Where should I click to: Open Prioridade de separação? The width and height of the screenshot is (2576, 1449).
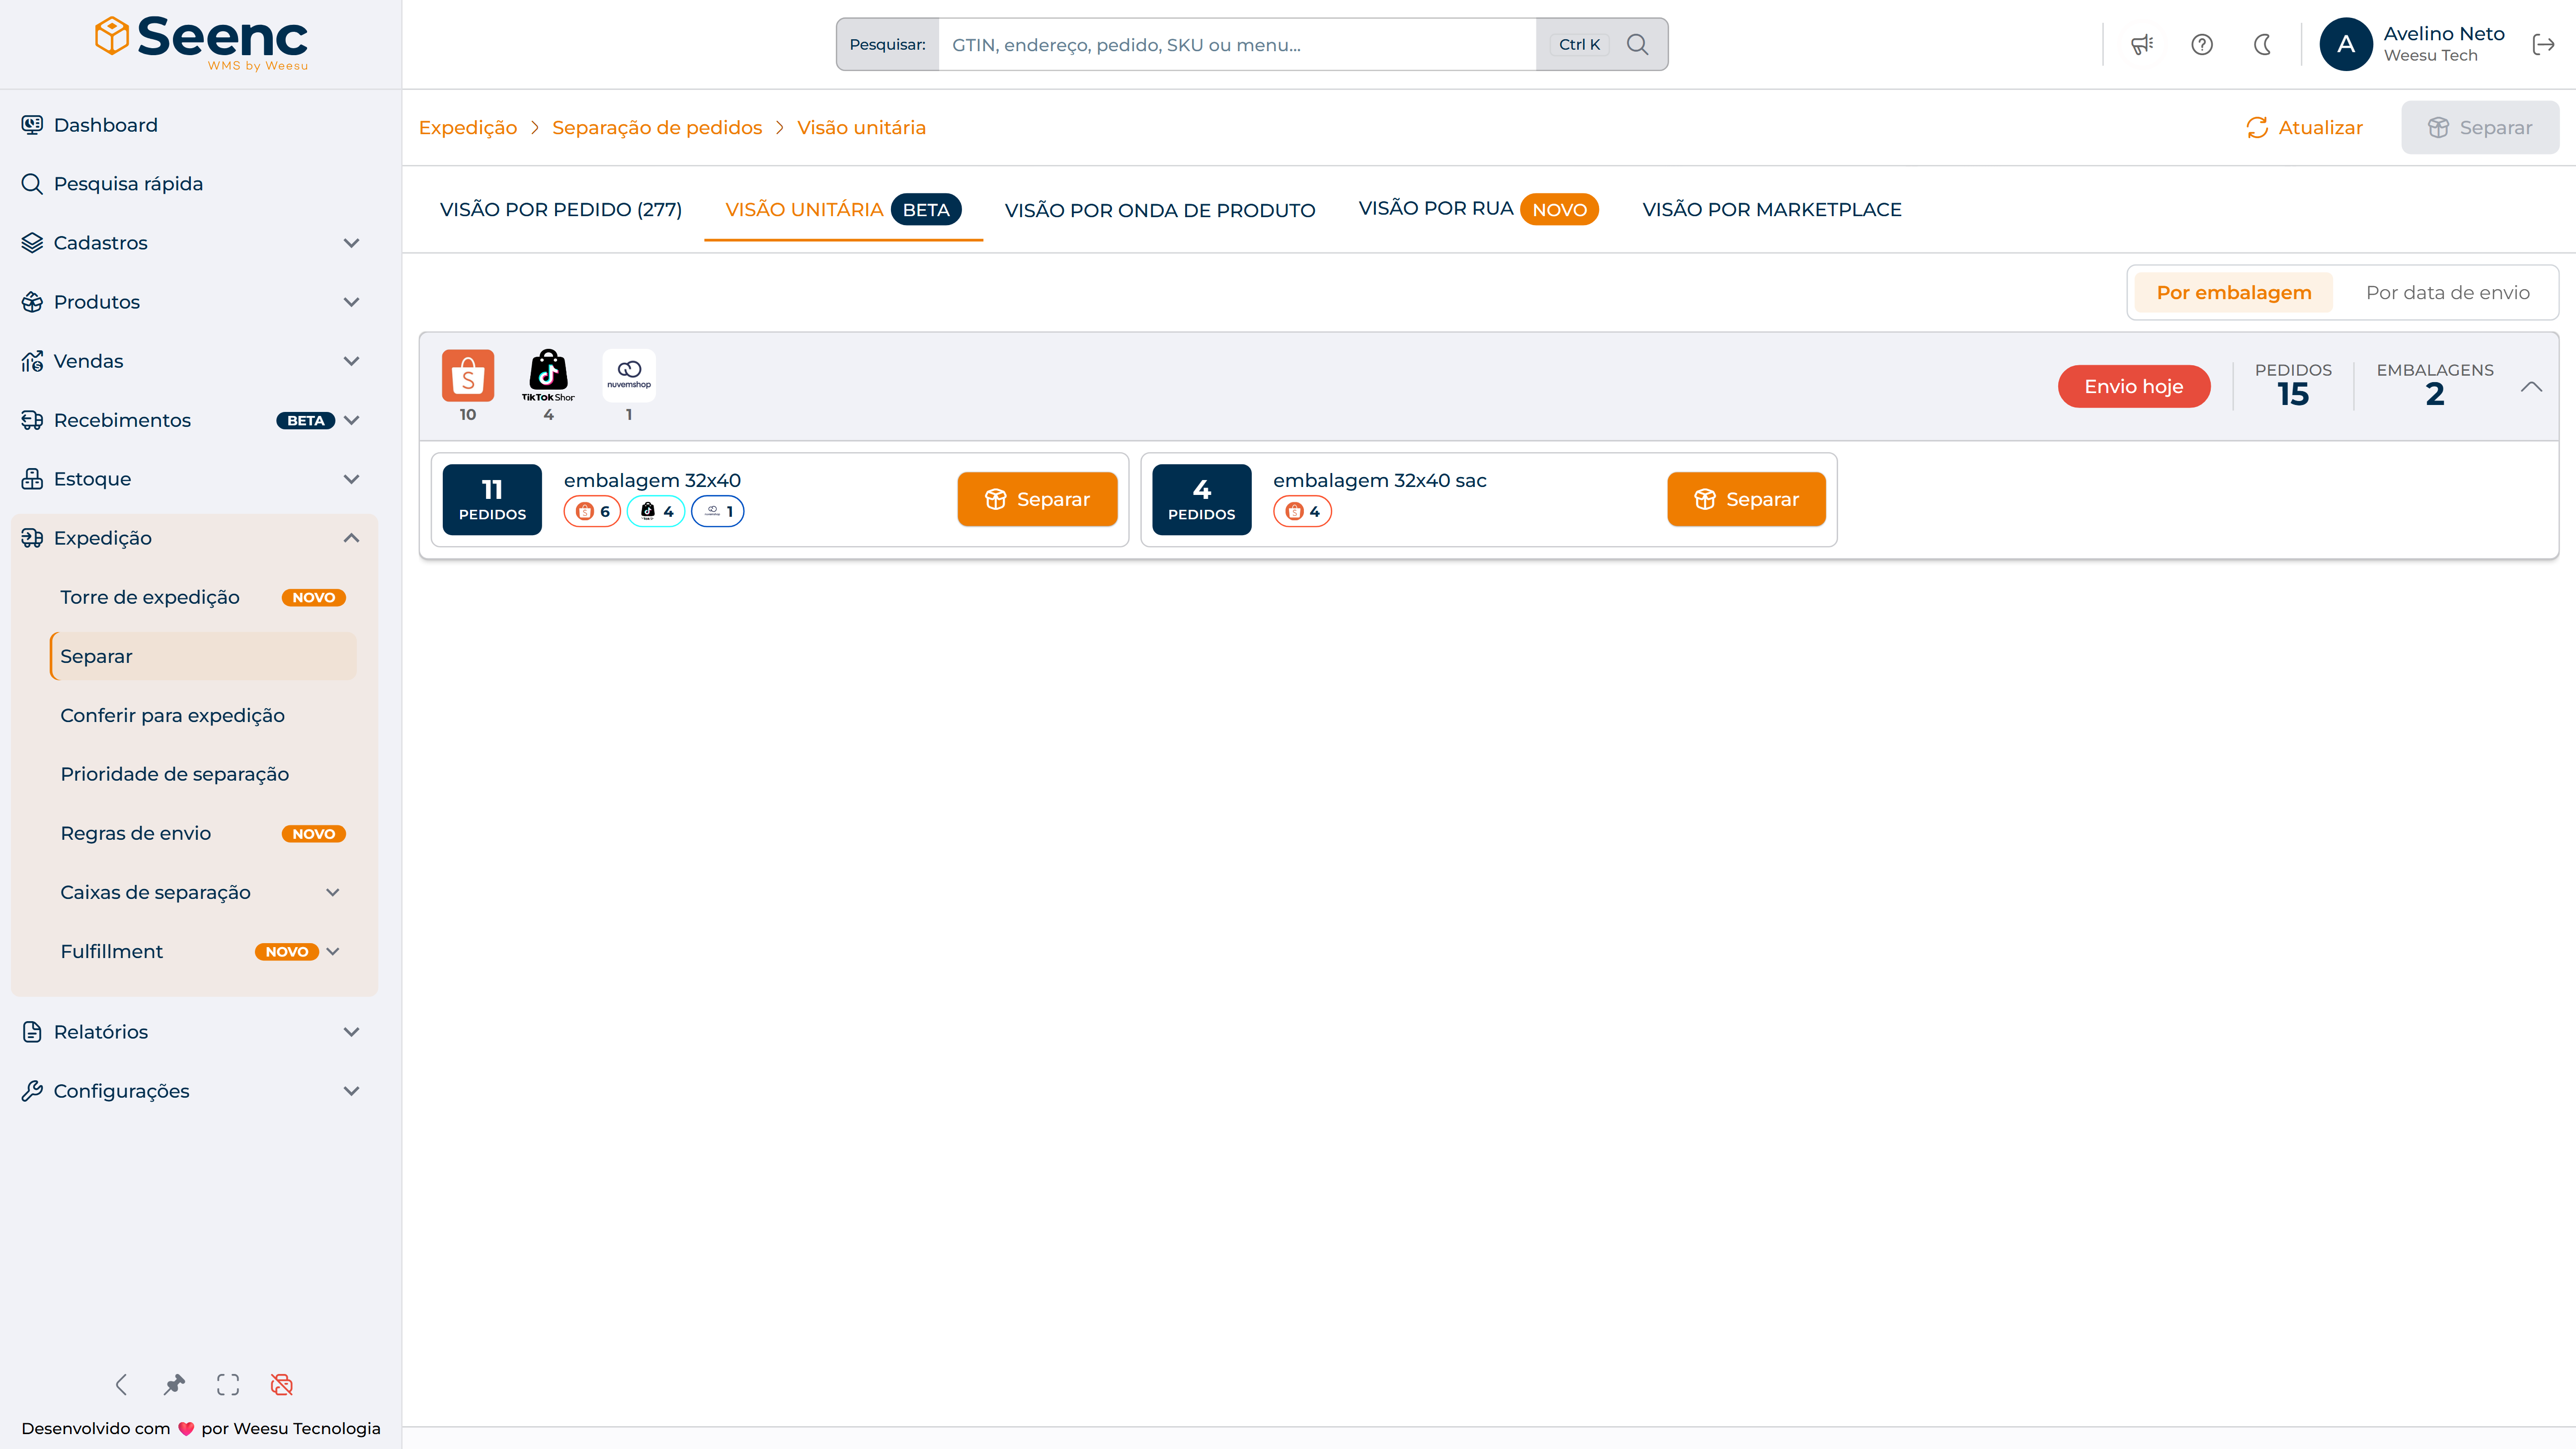click(x=203, y=774)
